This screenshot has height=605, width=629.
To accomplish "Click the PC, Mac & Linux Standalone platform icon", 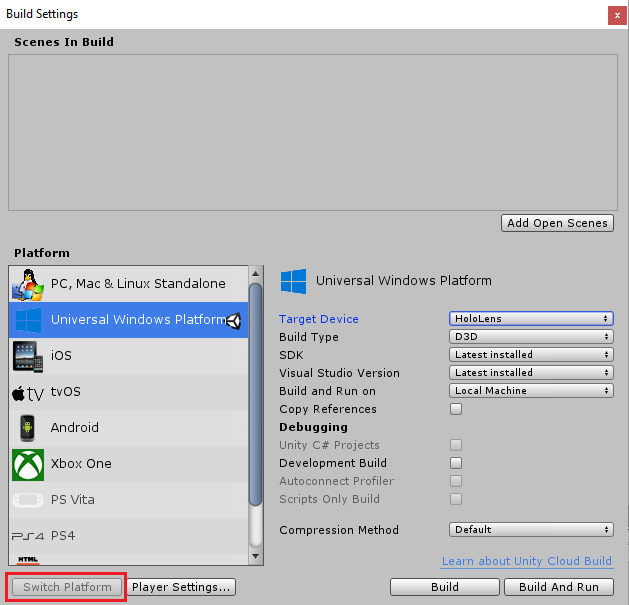I will point(28,284).
